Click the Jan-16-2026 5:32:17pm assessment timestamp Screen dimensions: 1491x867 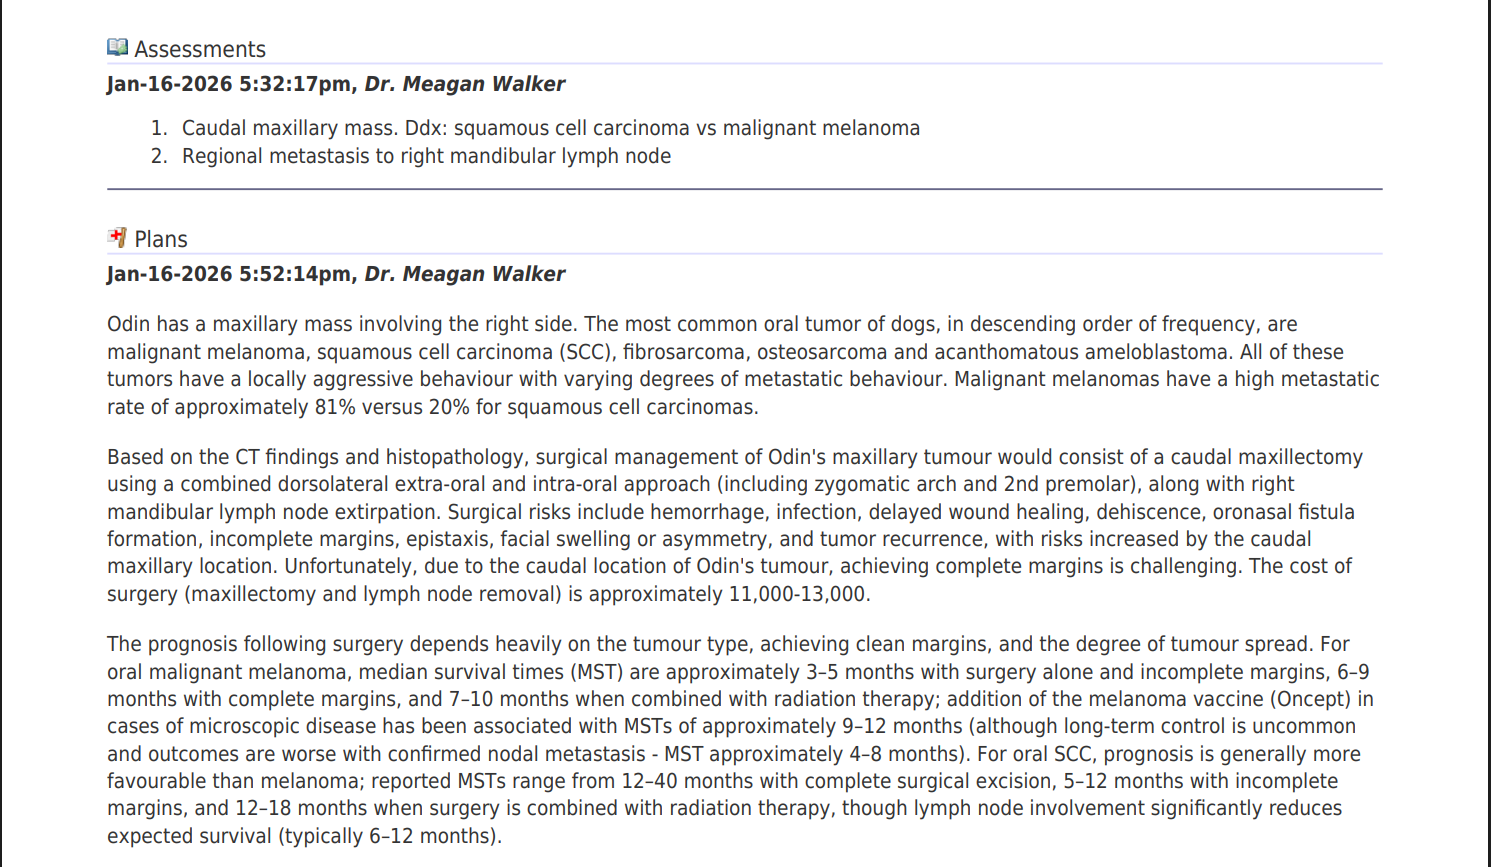tap(229, 84)
